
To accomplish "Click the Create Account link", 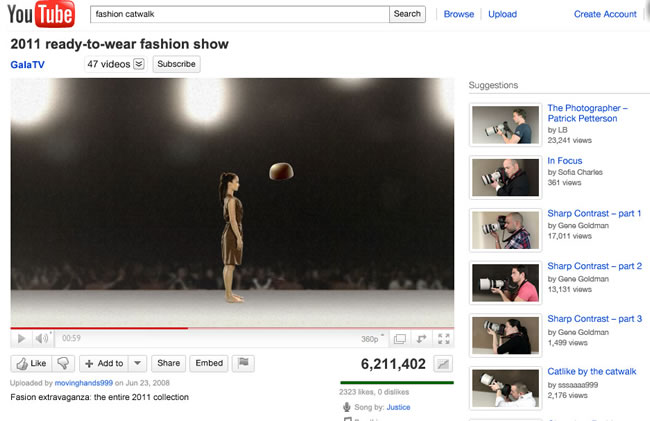I will tap(605, 14).
